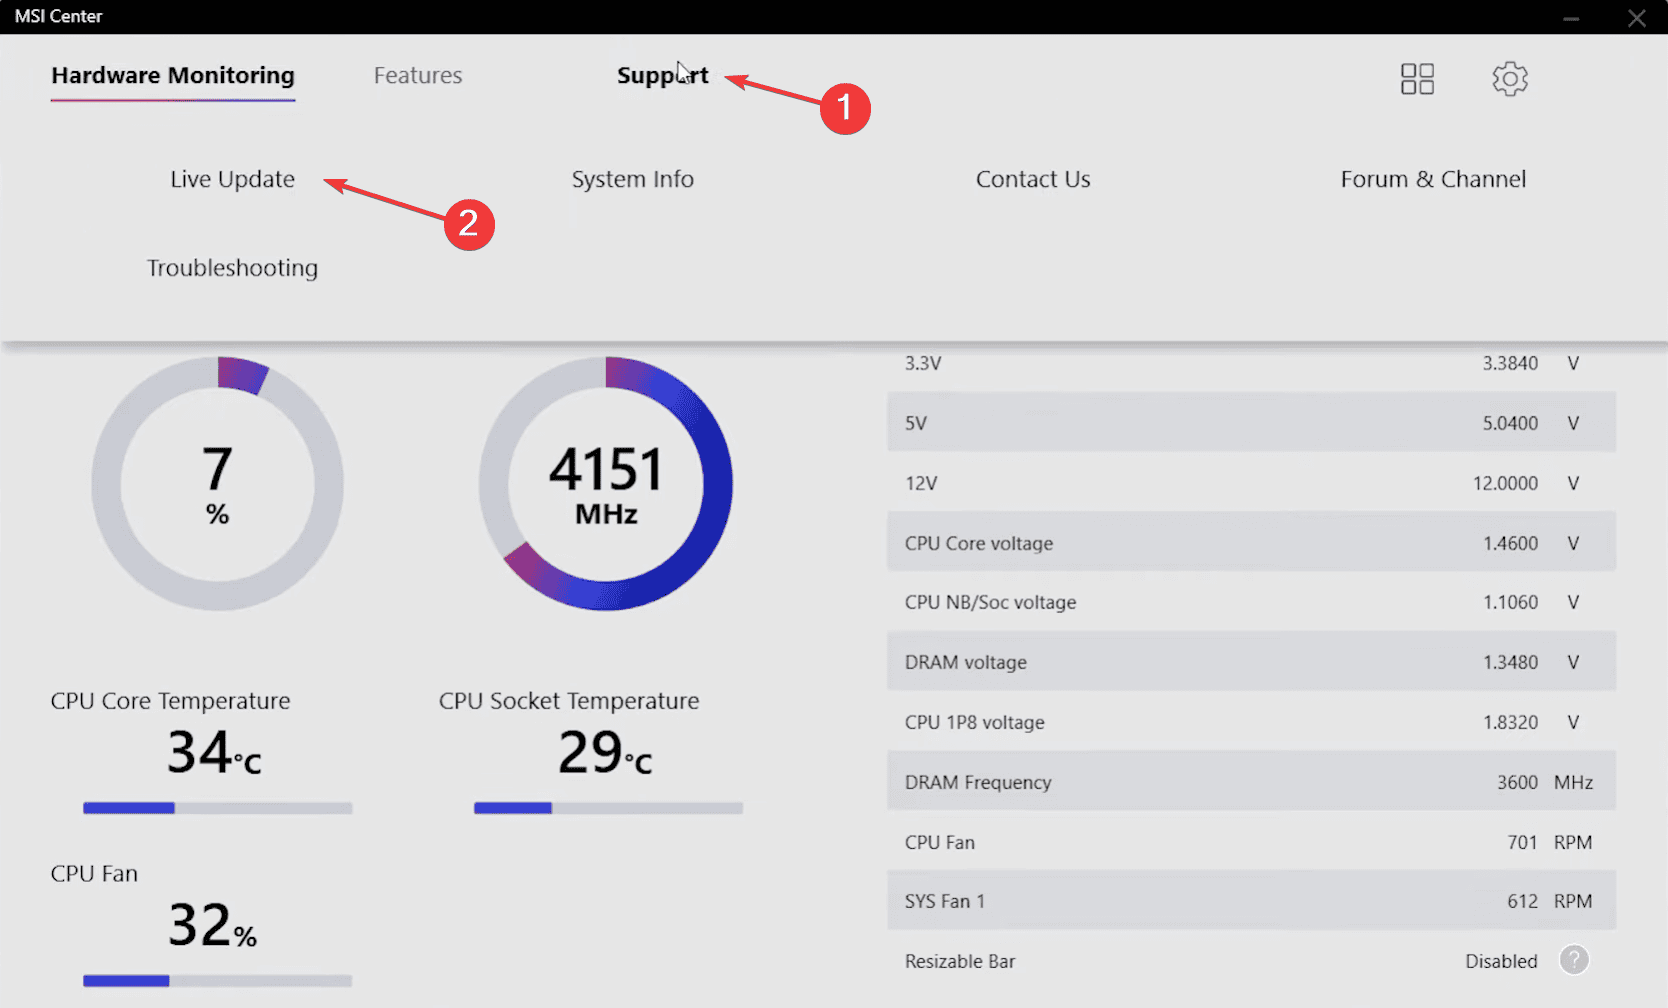Click the CPU Core Temperature bar
Image resolution: width=1668 pixels, height=1008 pixels.
[x=218, y=808]
